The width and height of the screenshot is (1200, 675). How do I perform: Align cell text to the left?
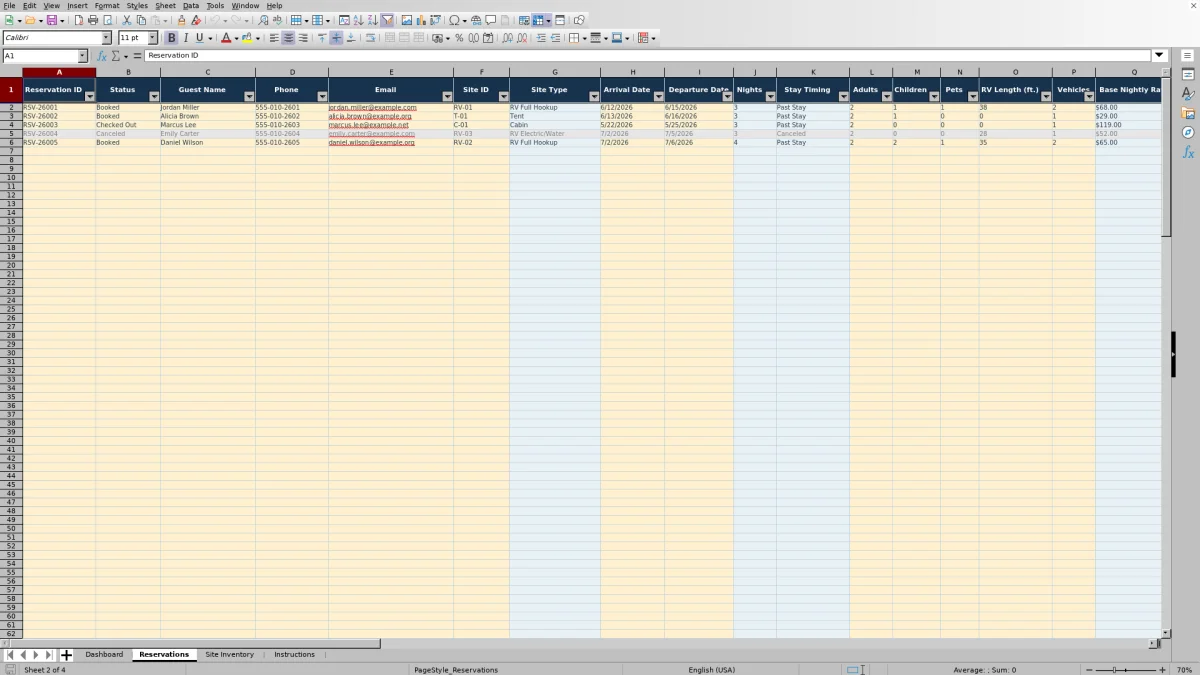274,38
